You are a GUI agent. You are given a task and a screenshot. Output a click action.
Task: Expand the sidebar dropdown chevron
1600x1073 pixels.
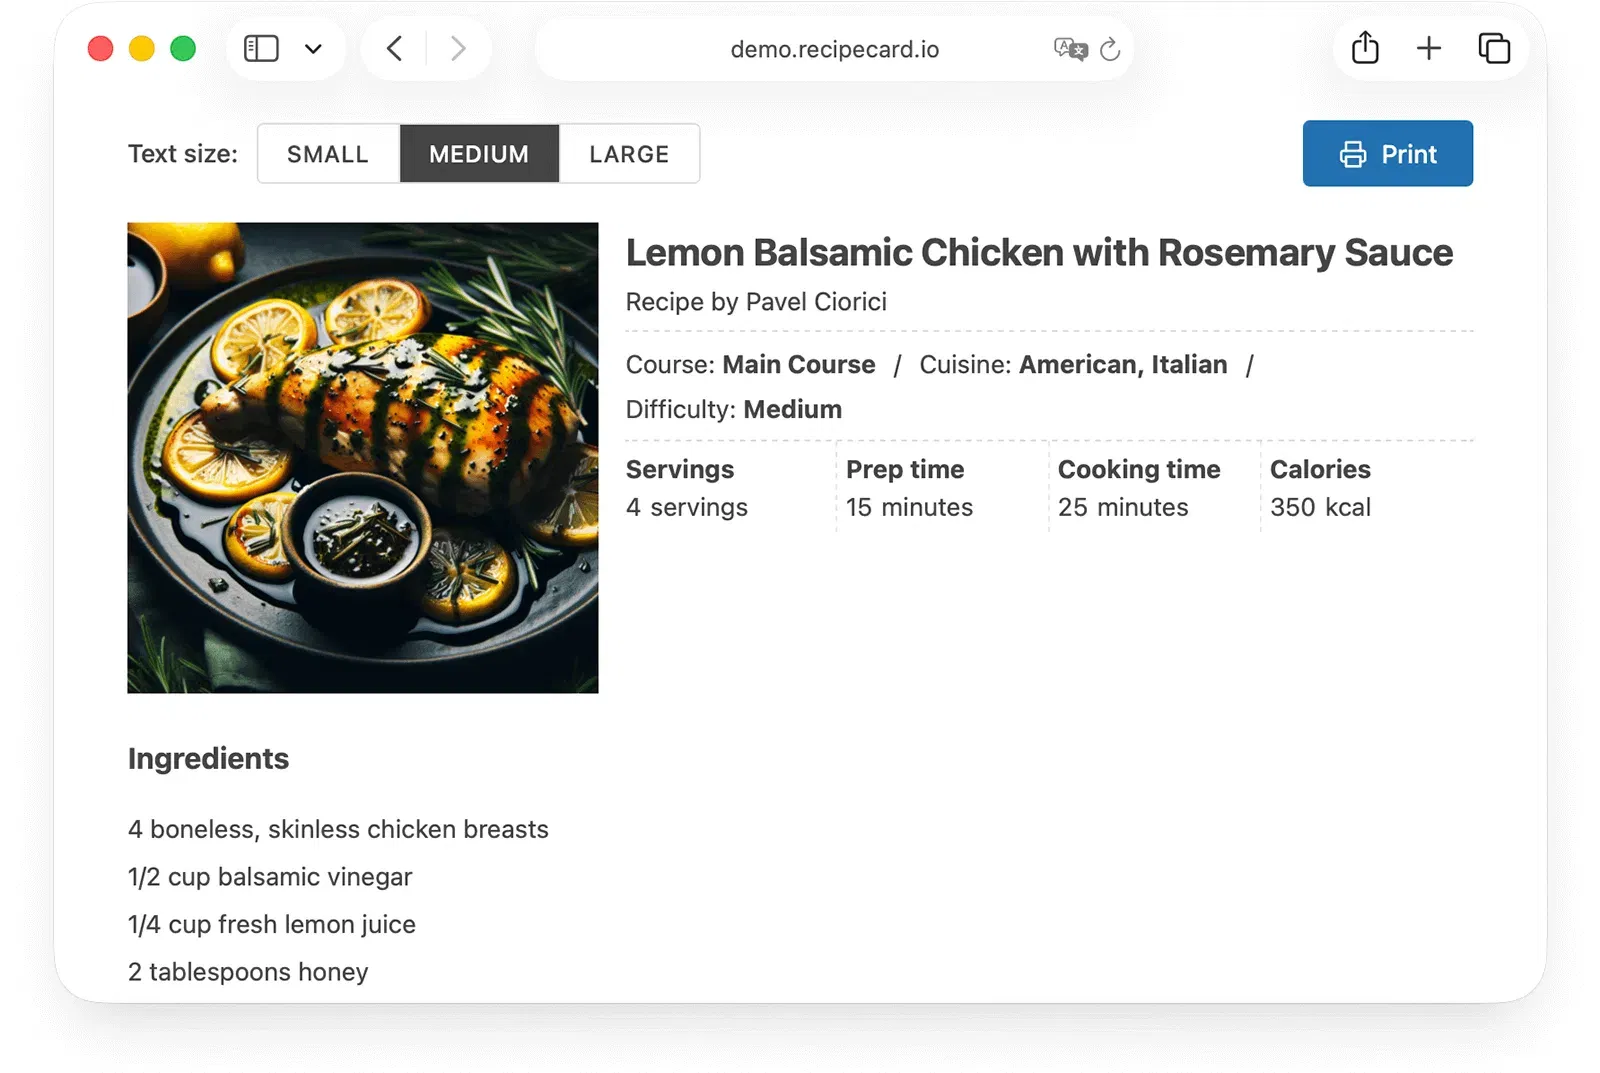tap(313, 49)
